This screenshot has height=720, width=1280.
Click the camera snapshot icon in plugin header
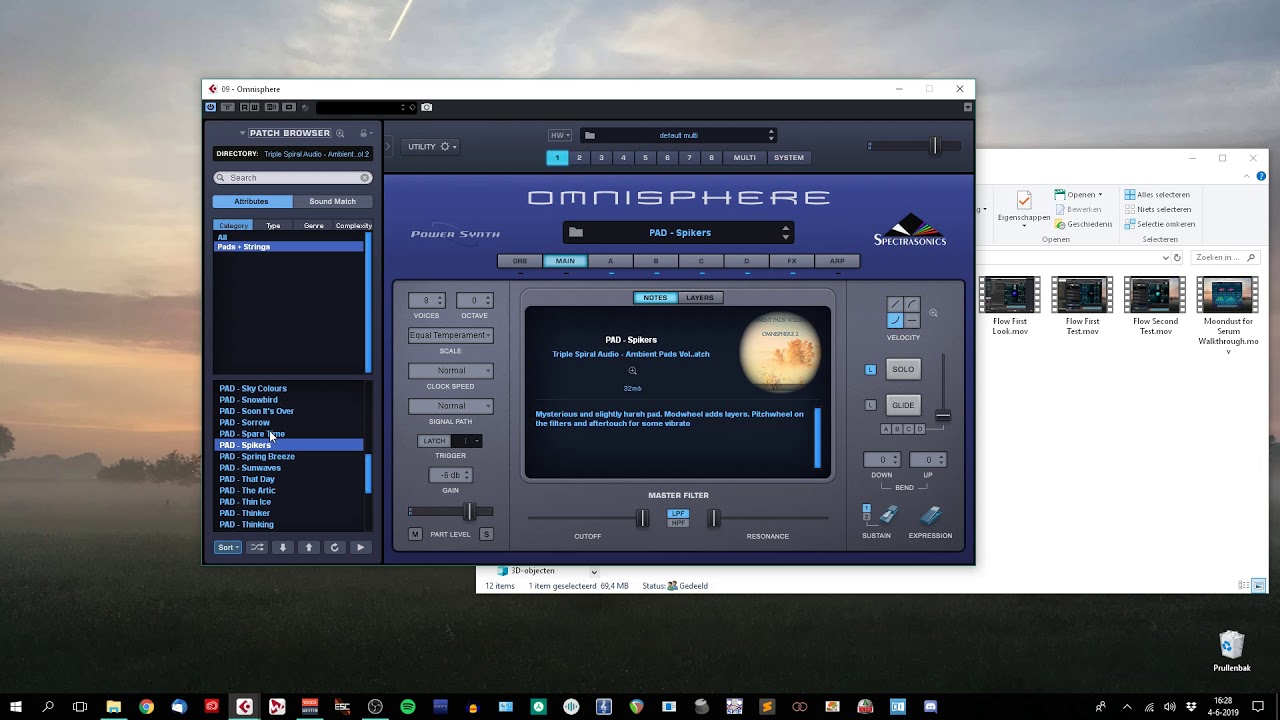pyautogui.click(x=427, y=107)
